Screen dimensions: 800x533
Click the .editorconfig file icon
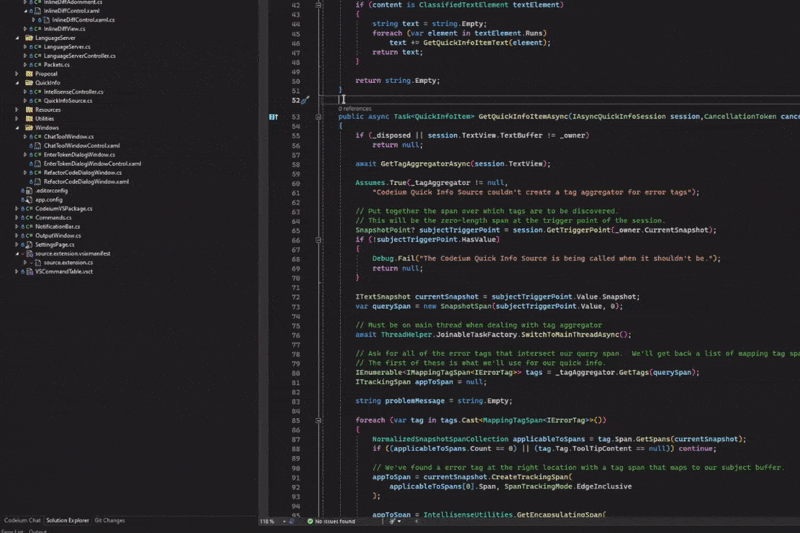[x=29, y=191]
